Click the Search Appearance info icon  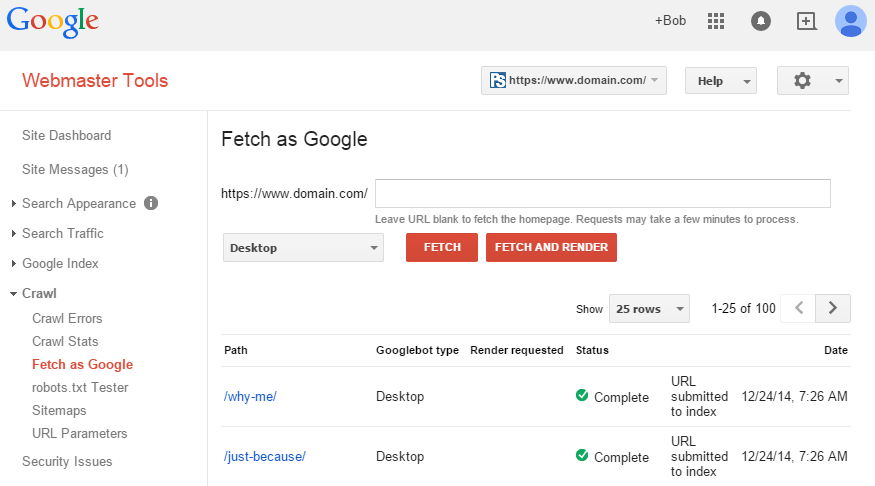tap(151, 203)
